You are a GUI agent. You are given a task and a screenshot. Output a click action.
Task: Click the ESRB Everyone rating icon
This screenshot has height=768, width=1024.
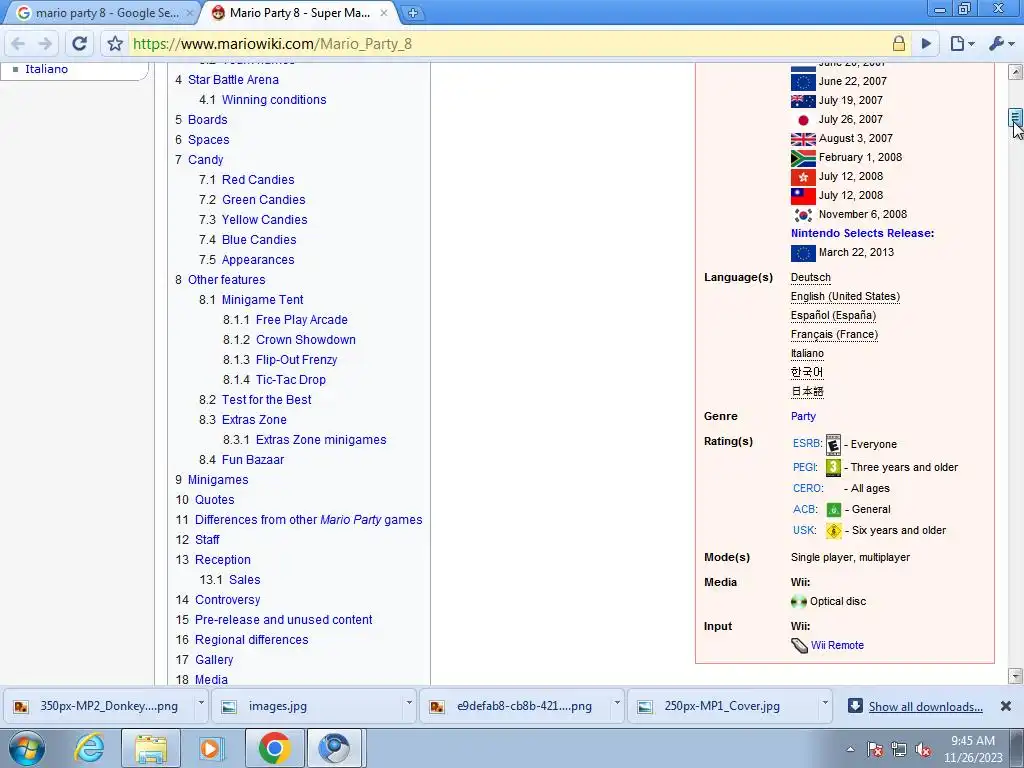(833, 445)
